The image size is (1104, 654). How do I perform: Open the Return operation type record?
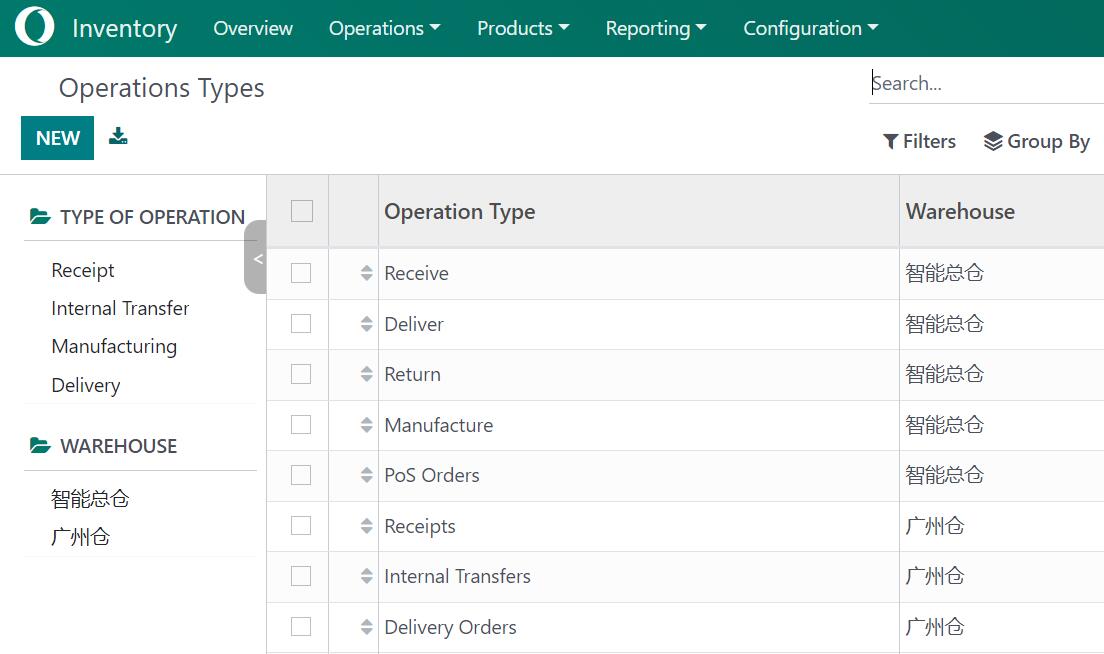[x=413, y=374]
